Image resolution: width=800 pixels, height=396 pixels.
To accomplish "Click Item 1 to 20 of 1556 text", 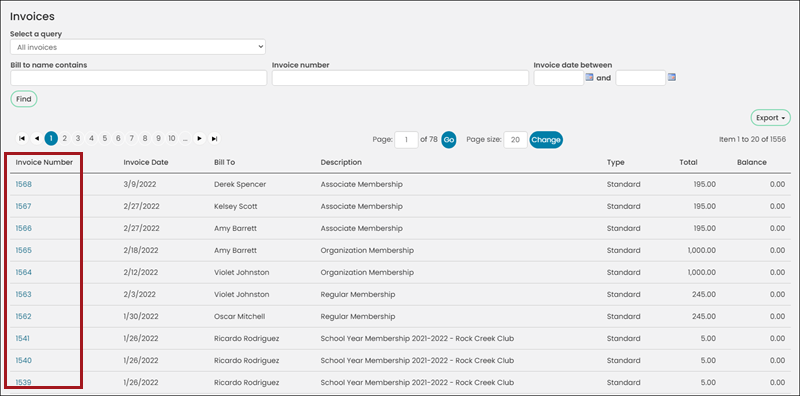I will [x=752, y=139].
